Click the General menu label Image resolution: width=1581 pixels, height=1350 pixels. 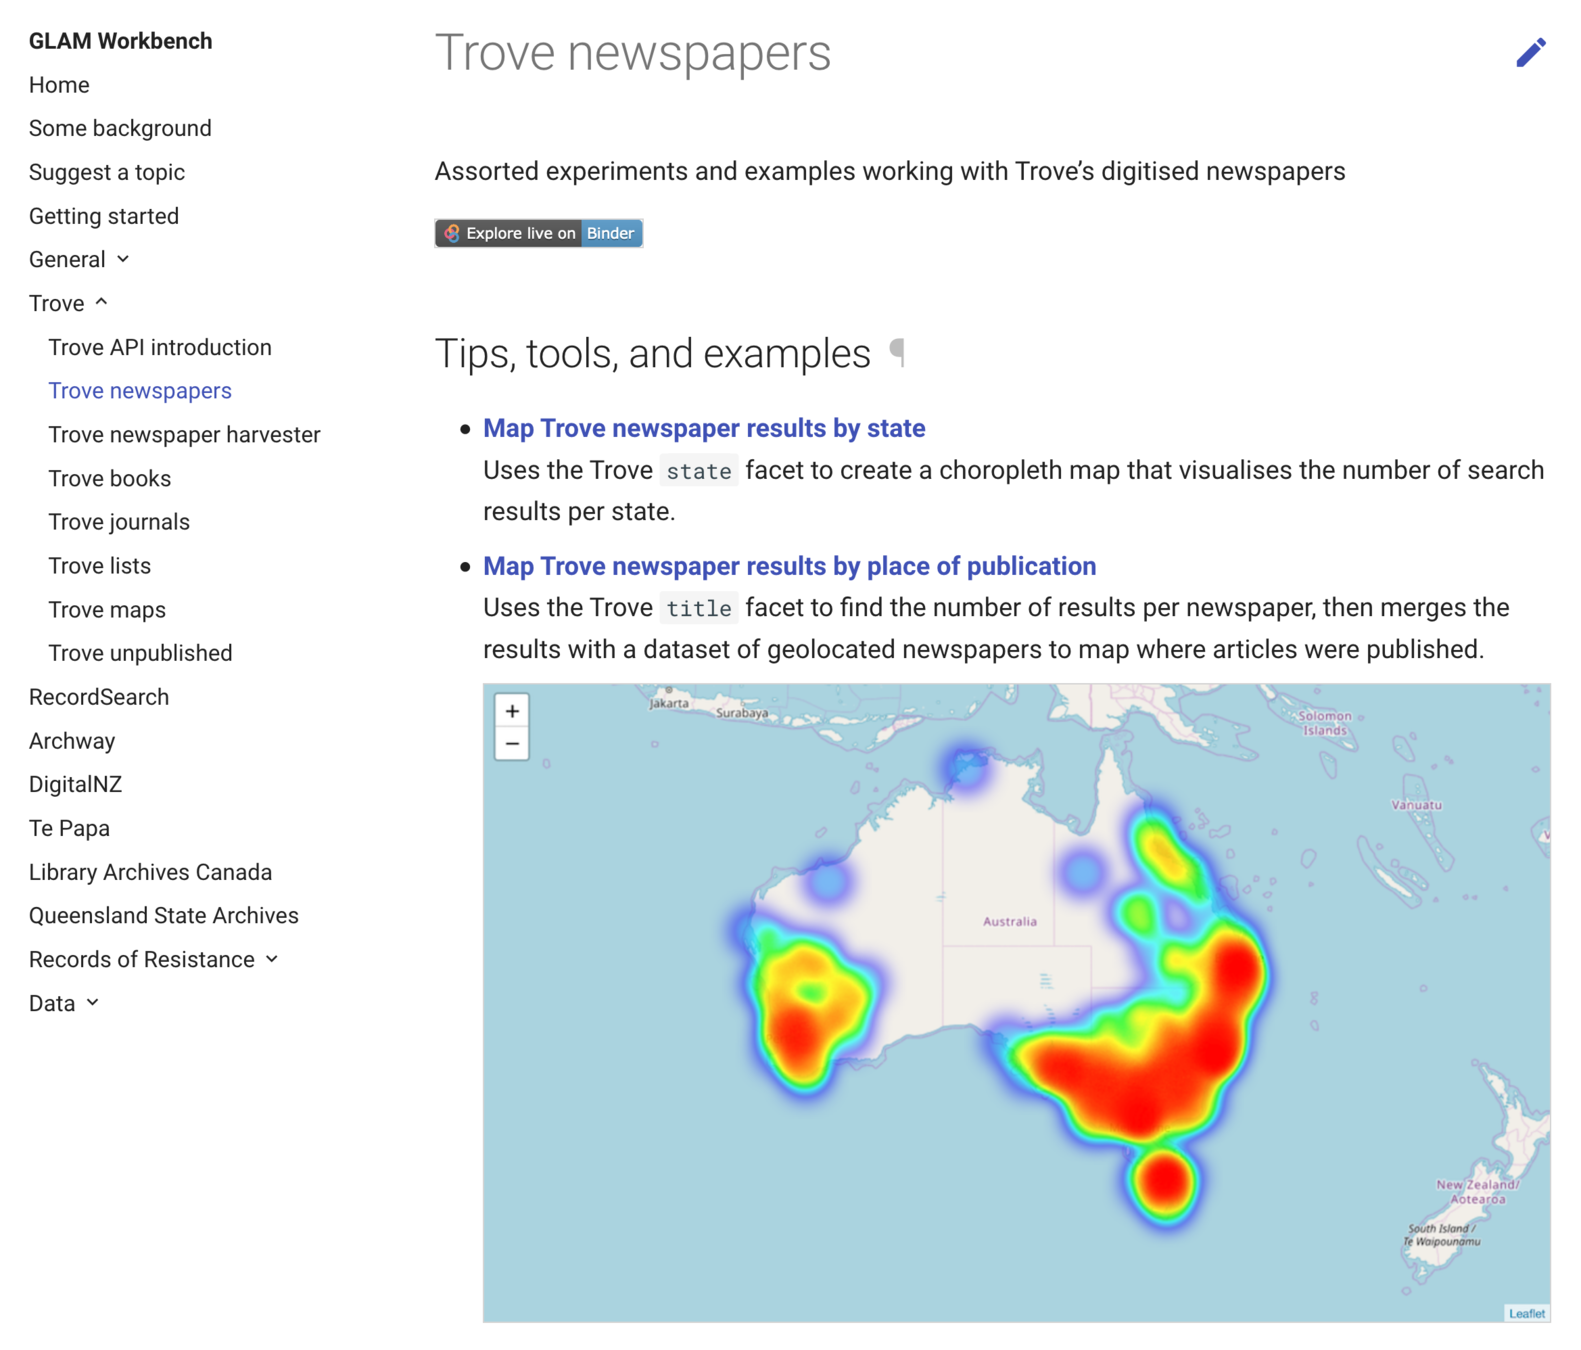67,259
